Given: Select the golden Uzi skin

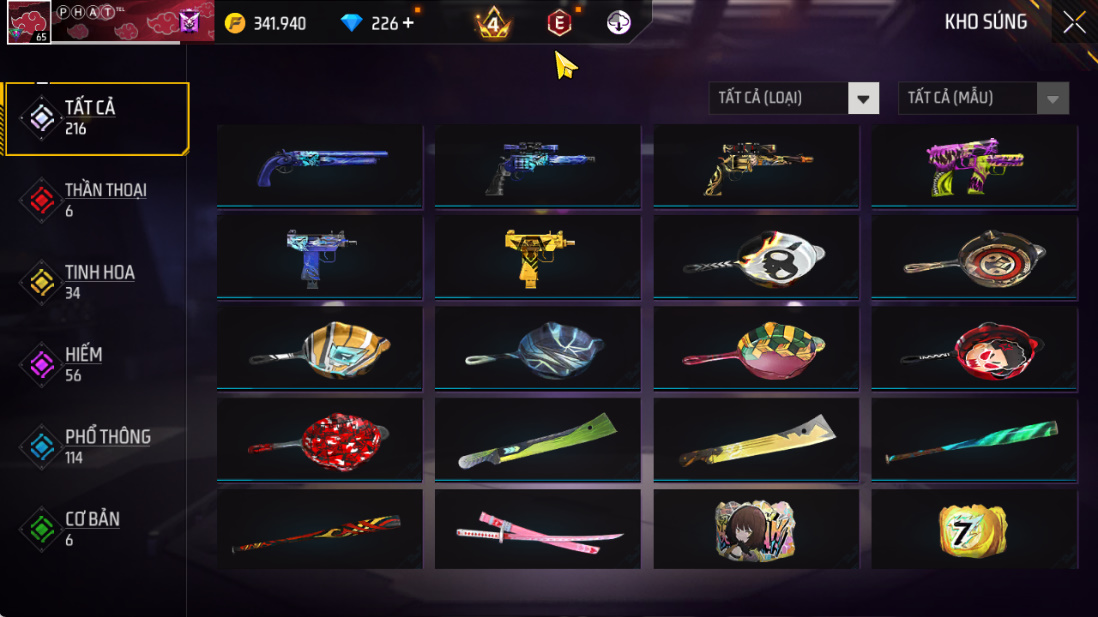Looking at the screenshot, I should pos(538,257).
